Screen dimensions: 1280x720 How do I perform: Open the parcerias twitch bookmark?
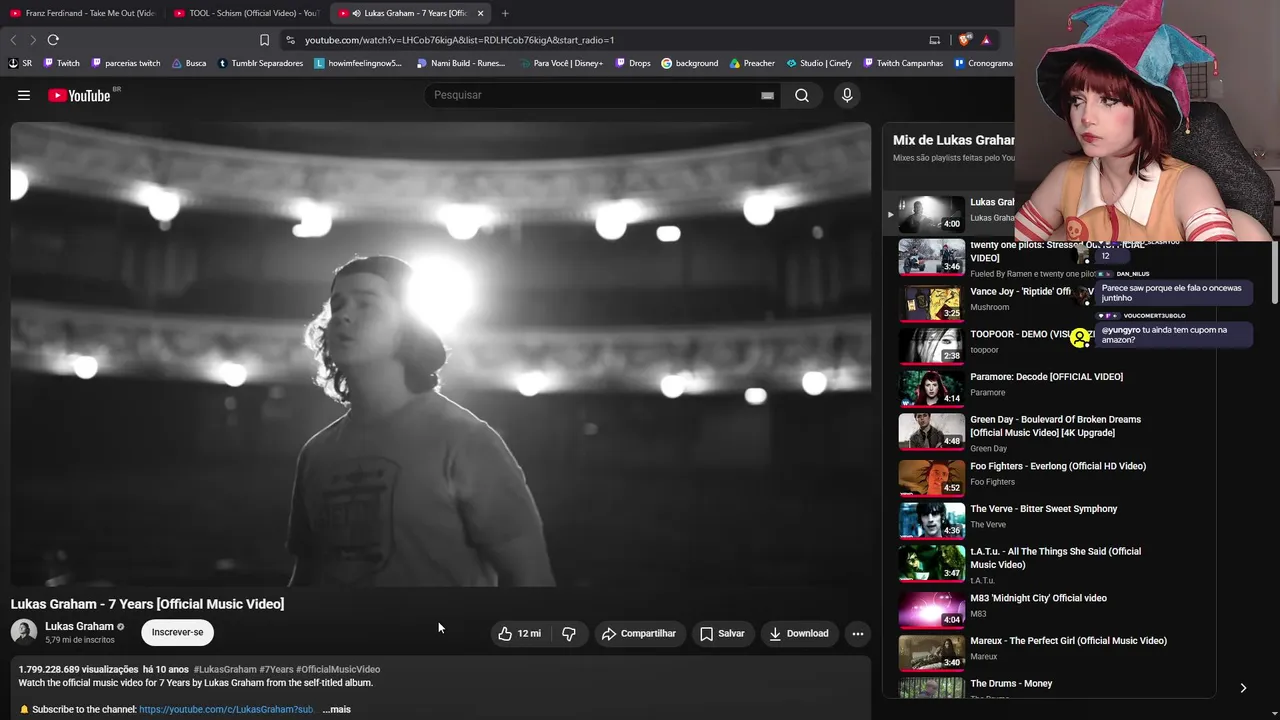point(126,63)
